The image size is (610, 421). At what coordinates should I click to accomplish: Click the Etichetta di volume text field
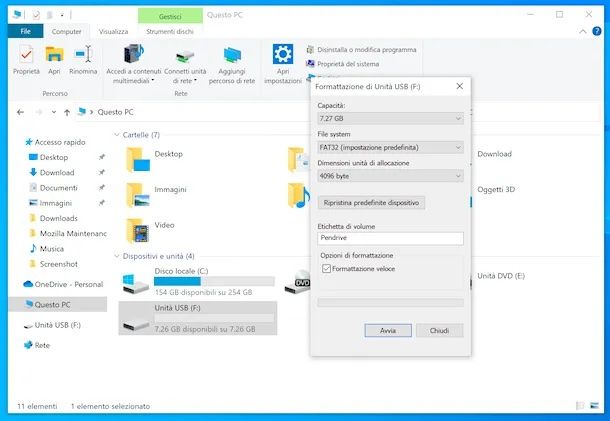[390, 238]
